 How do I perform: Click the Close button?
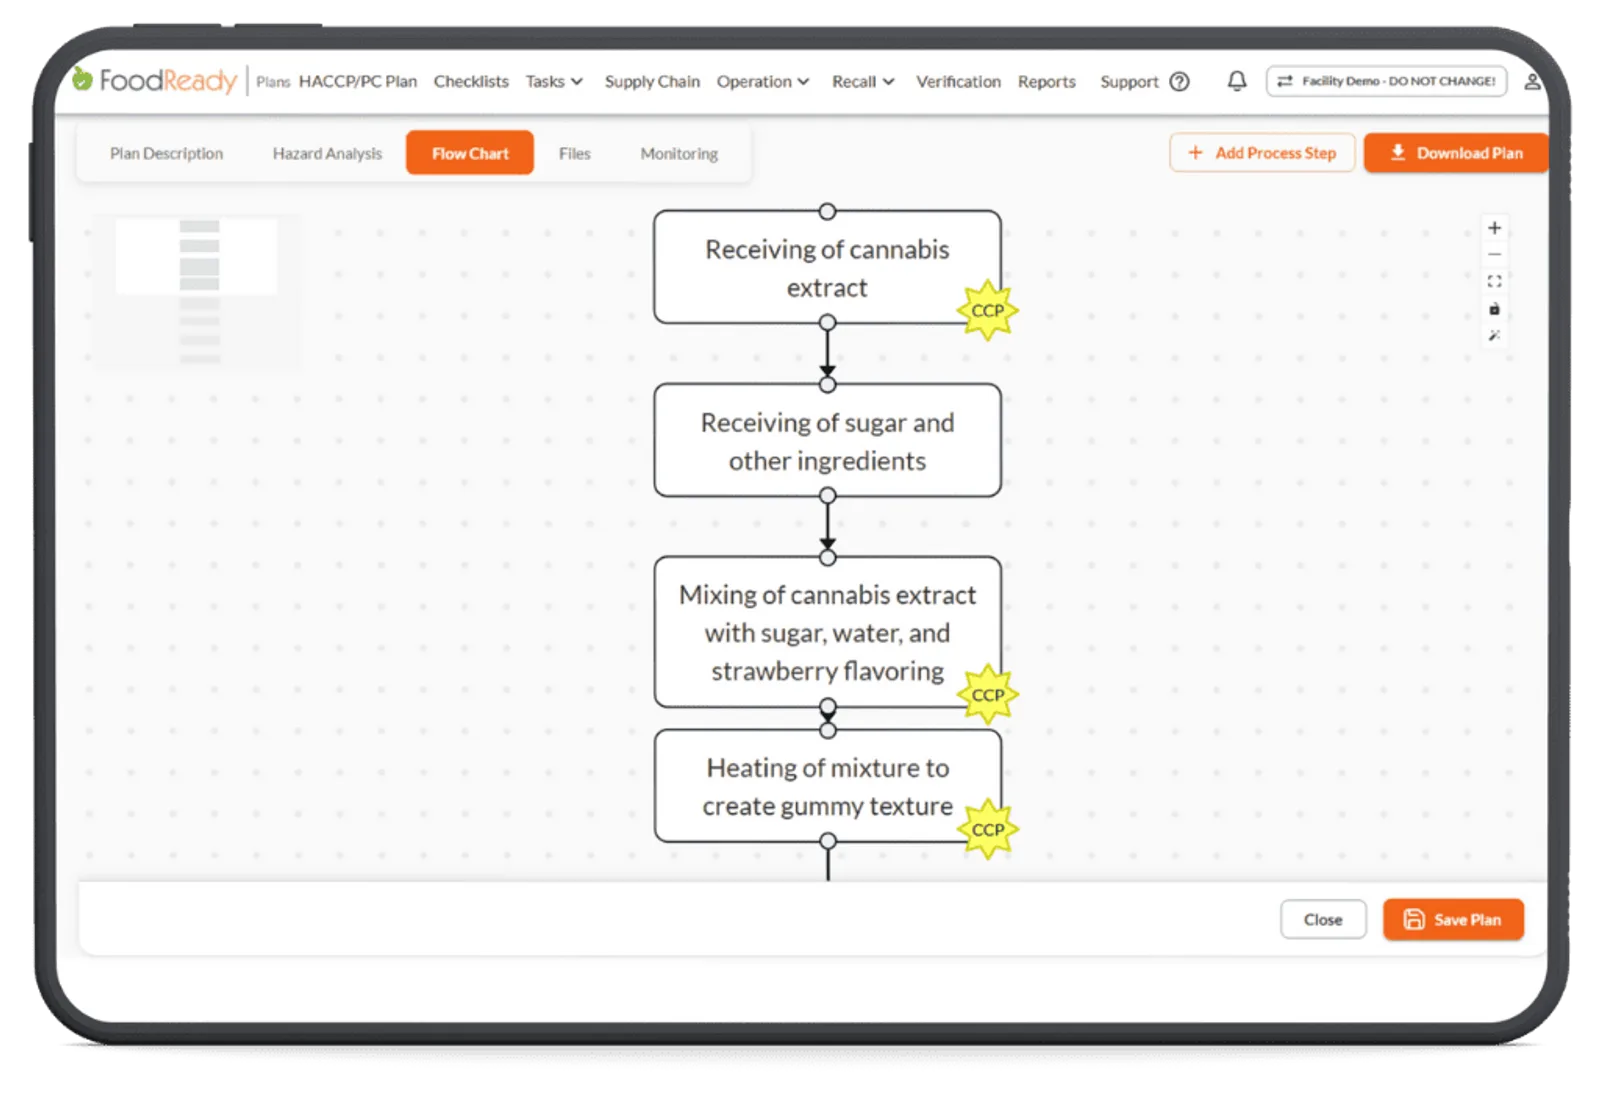[1323, 920]
